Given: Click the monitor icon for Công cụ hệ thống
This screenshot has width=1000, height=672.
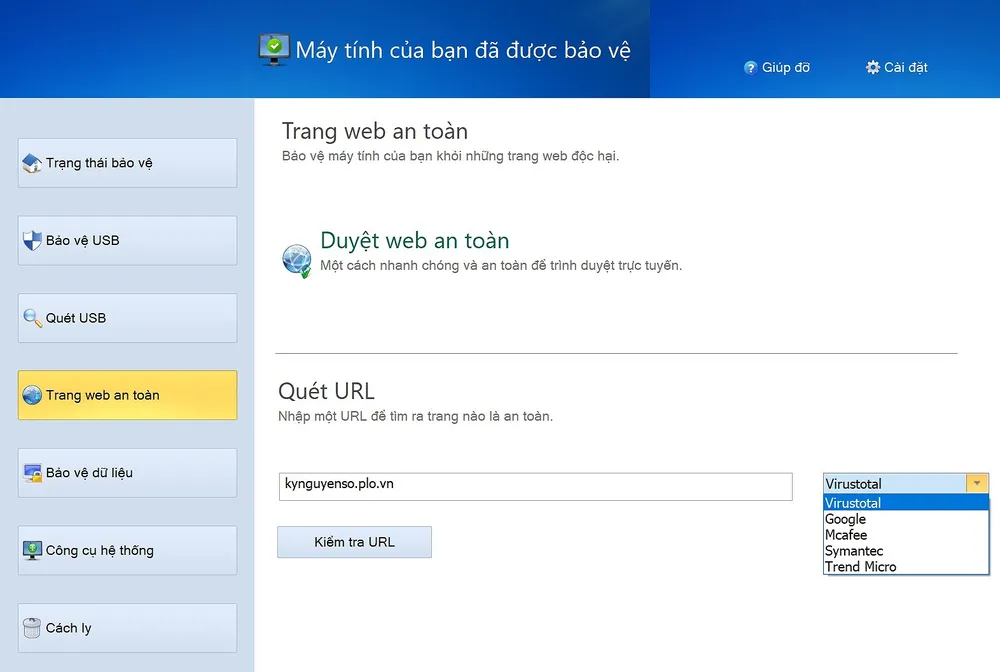Looking at the screenshot, I should (32, 550).
